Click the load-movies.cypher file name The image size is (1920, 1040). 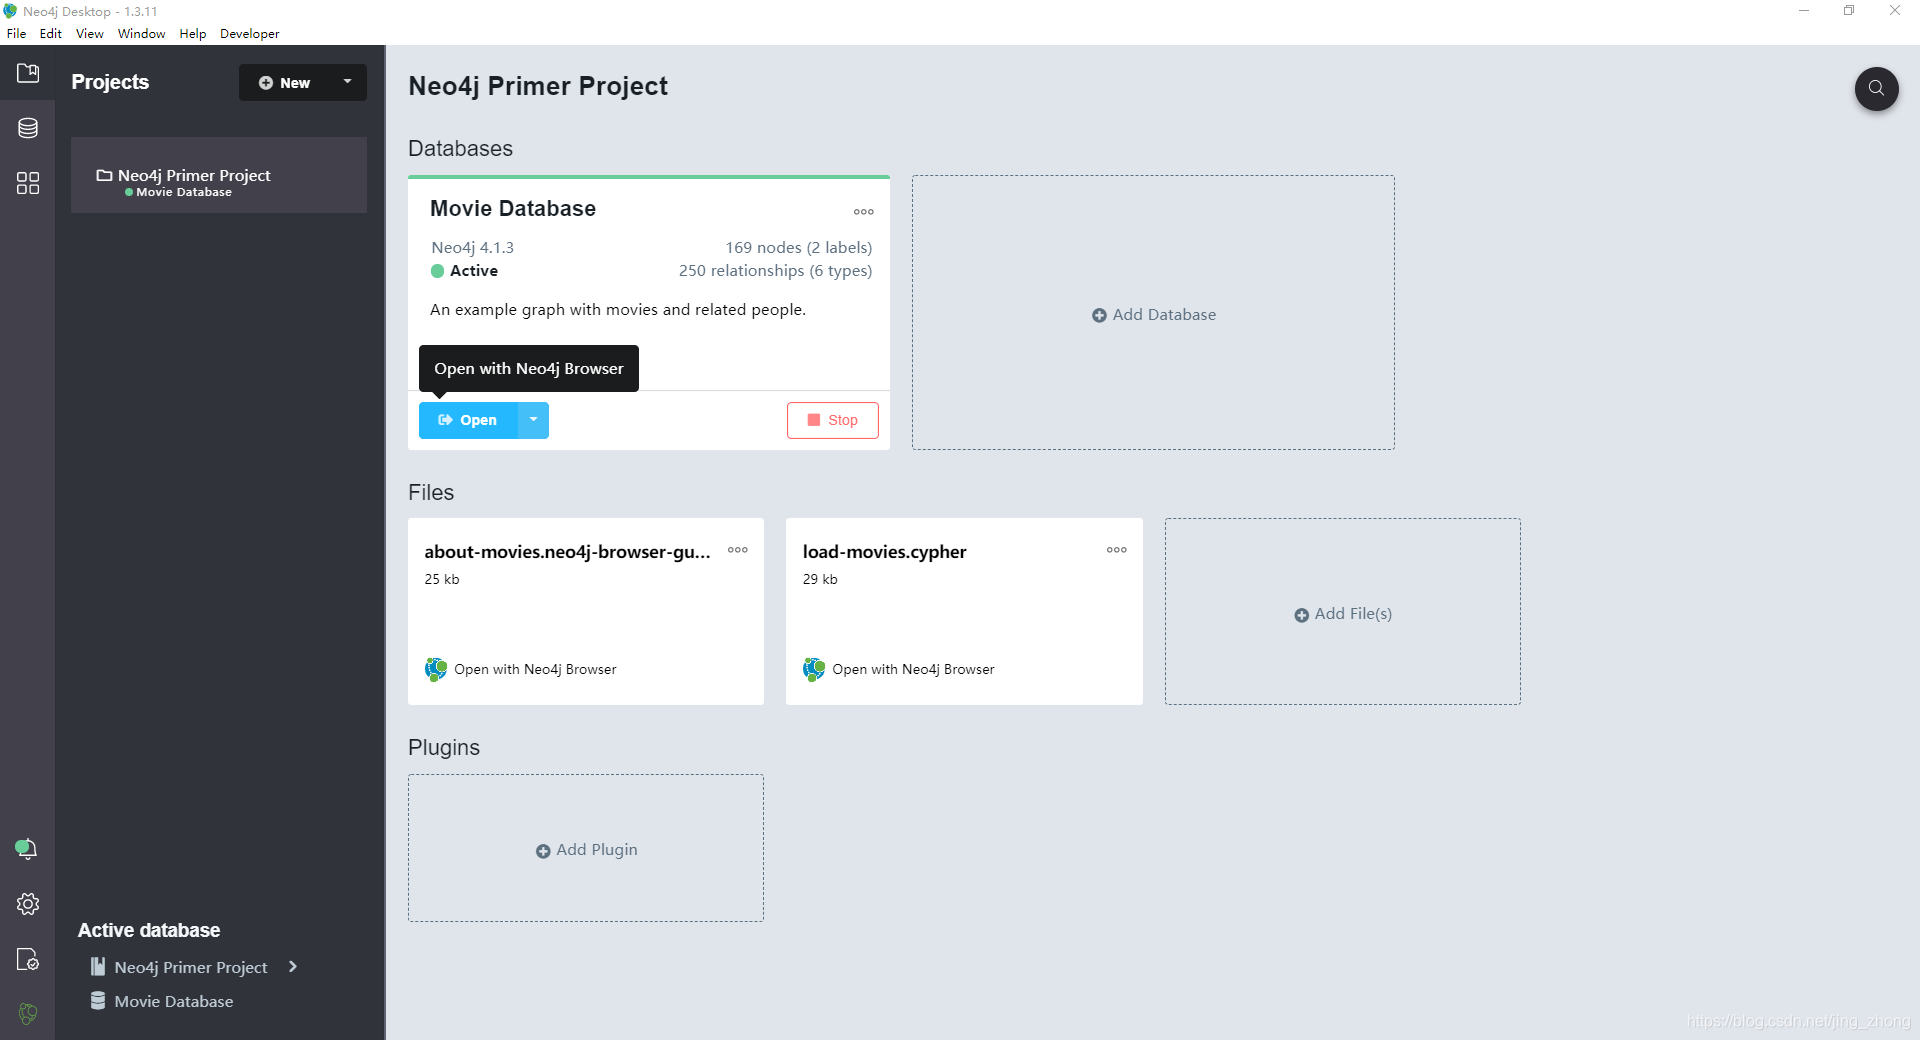click(885, 552)
